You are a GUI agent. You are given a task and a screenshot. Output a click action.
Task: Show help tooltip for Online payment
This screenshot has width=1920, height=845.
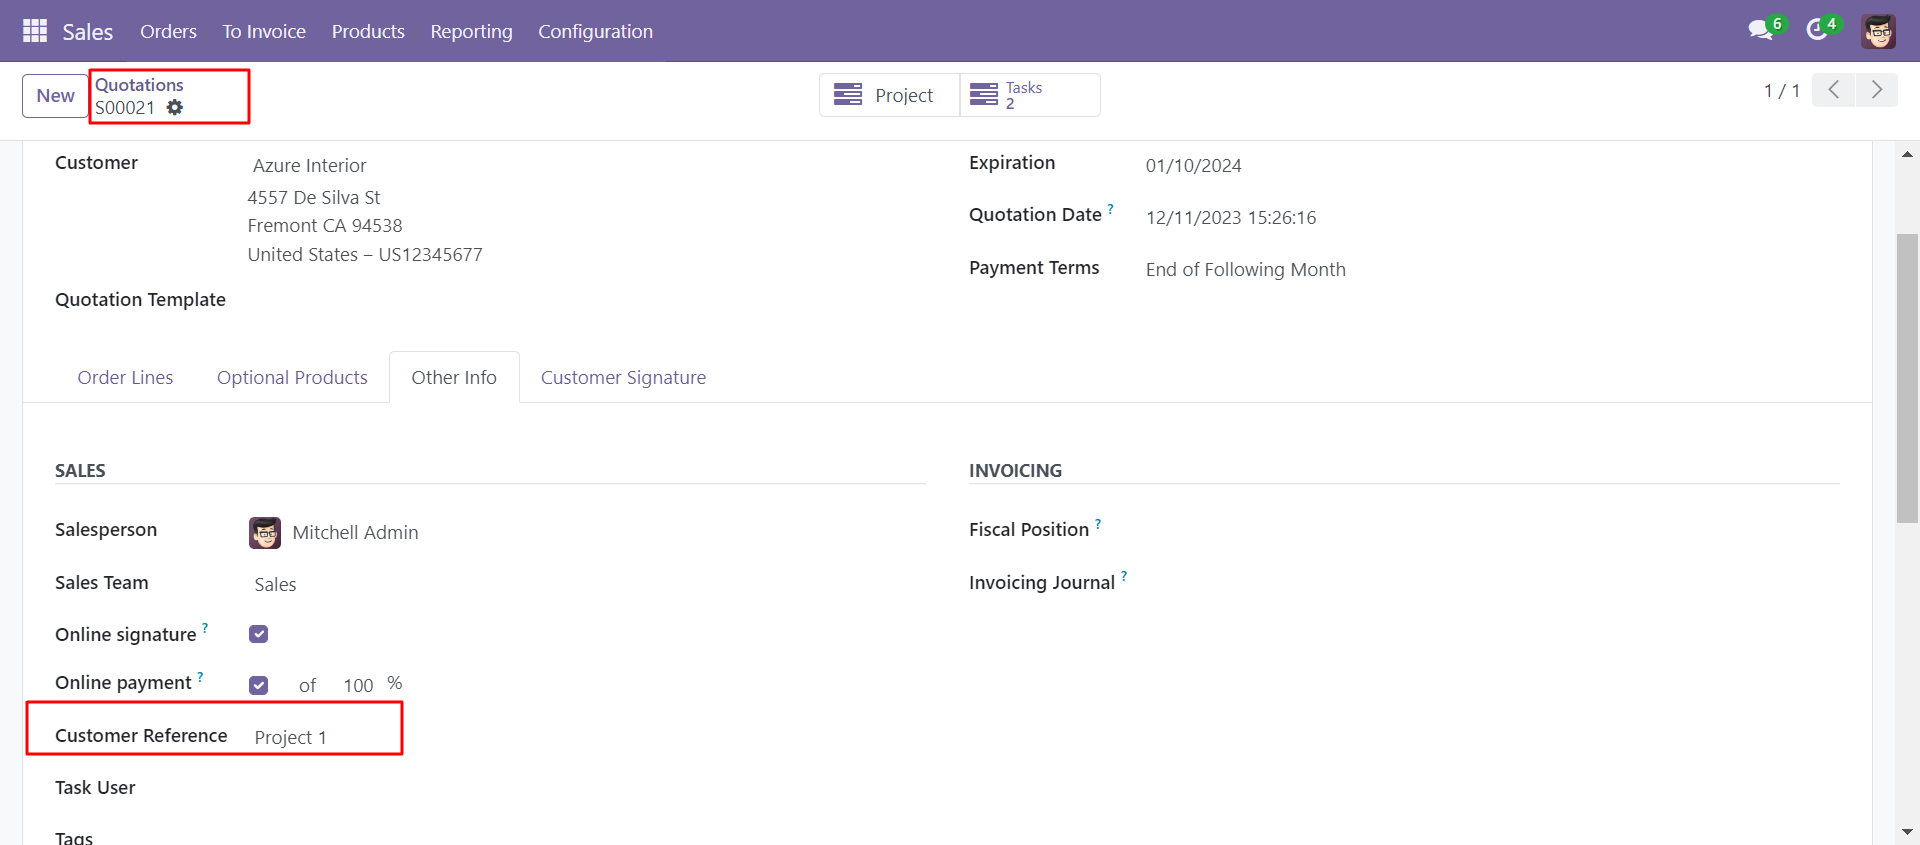tap(200, 676)
